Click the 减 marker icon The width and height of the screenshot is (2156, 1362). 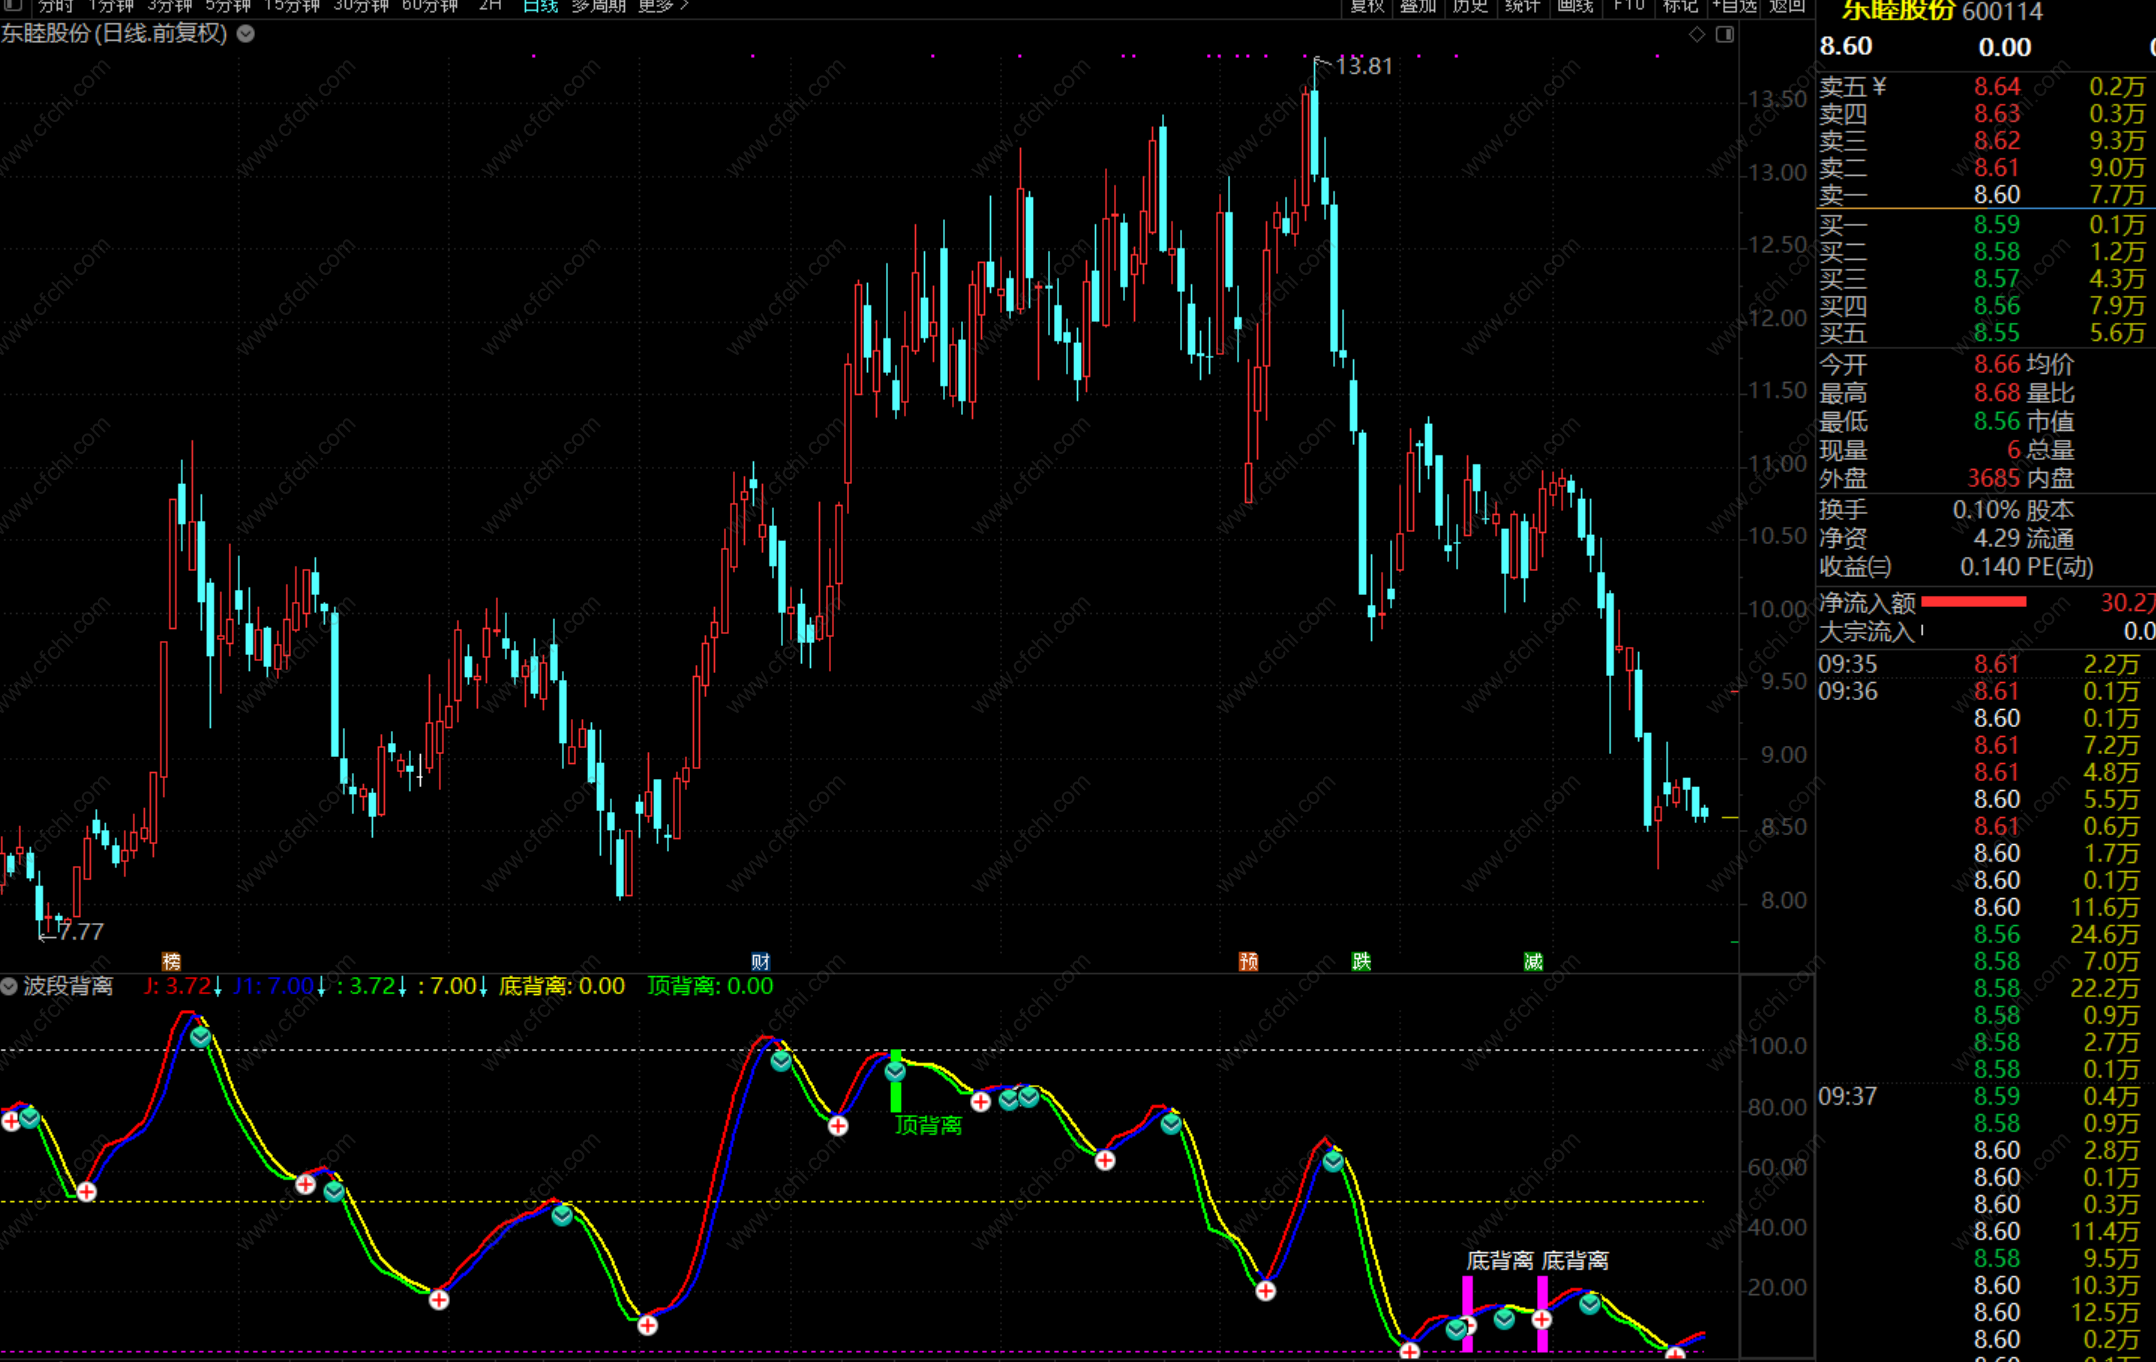click(1533, 961)
